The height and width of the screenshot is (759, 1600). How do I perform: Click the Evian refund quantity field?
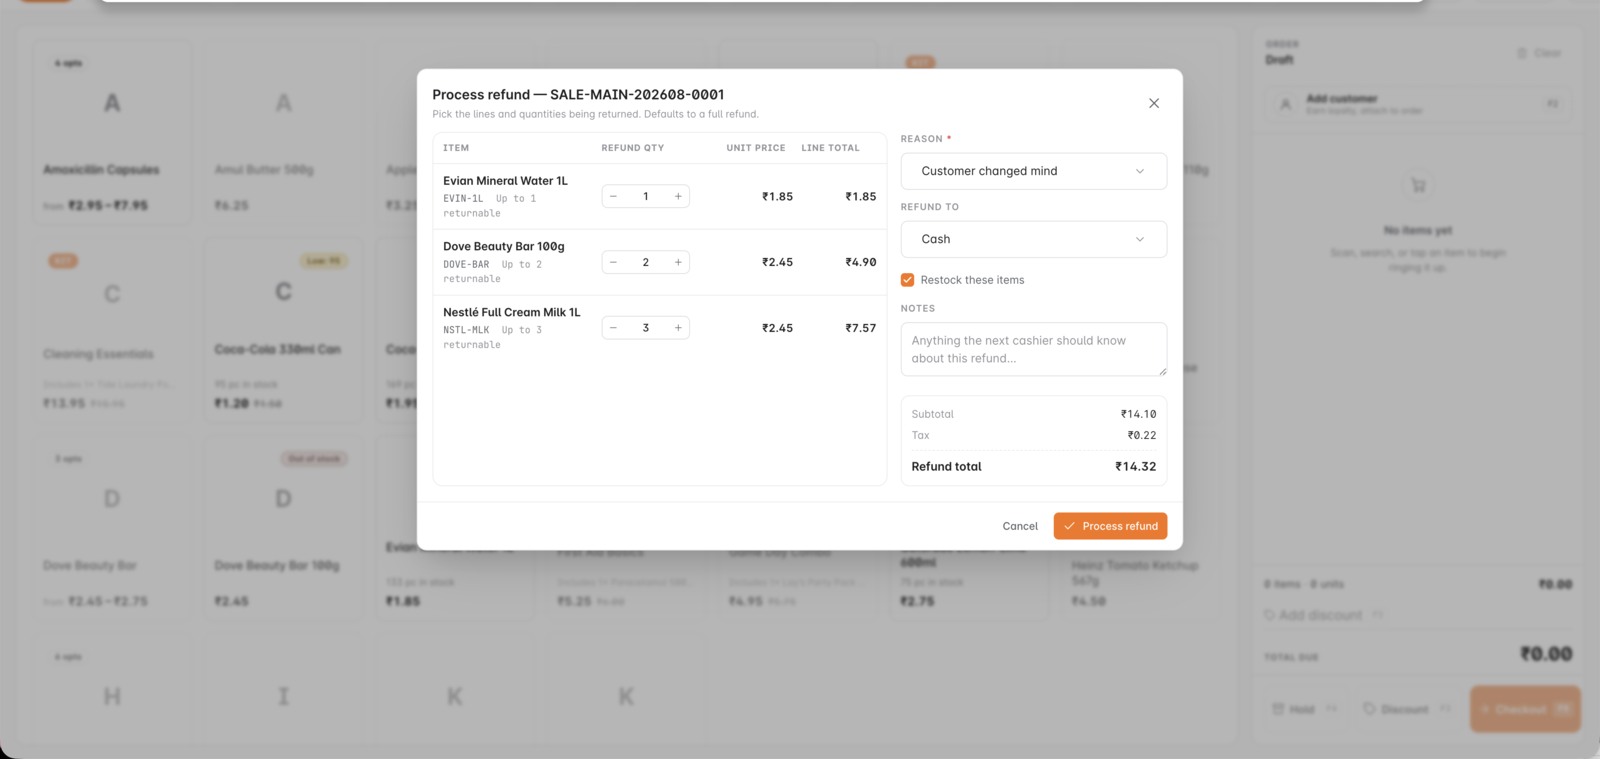(646, 196)
